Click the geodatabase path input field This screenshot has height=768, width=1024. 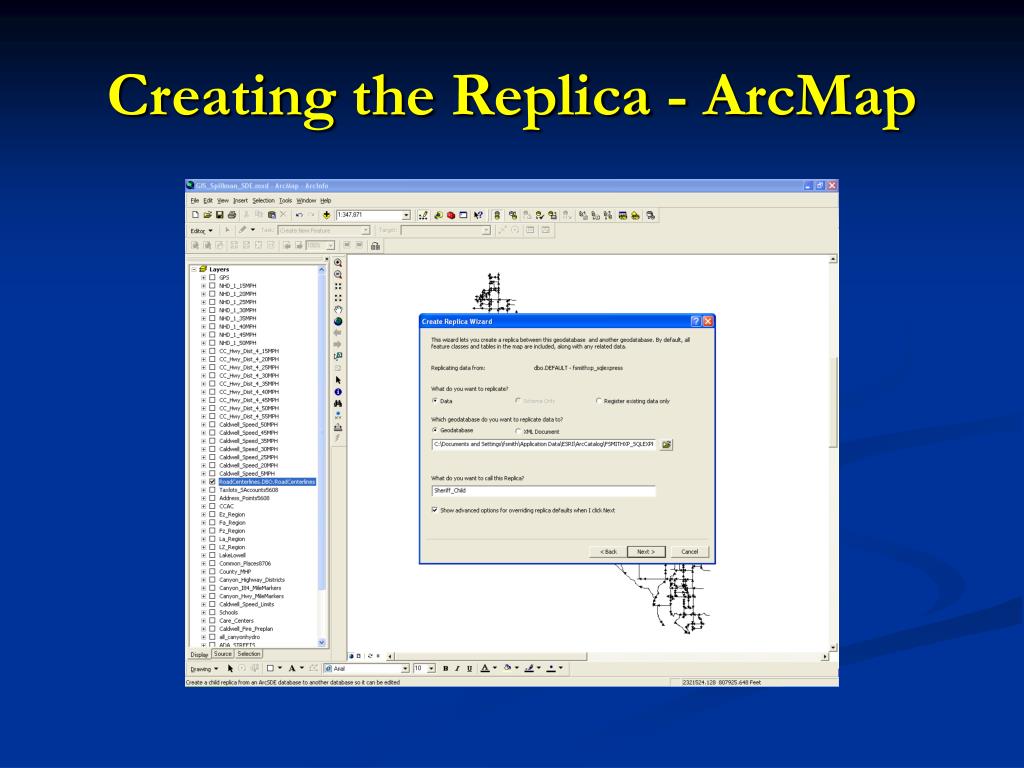pos(543,444)
